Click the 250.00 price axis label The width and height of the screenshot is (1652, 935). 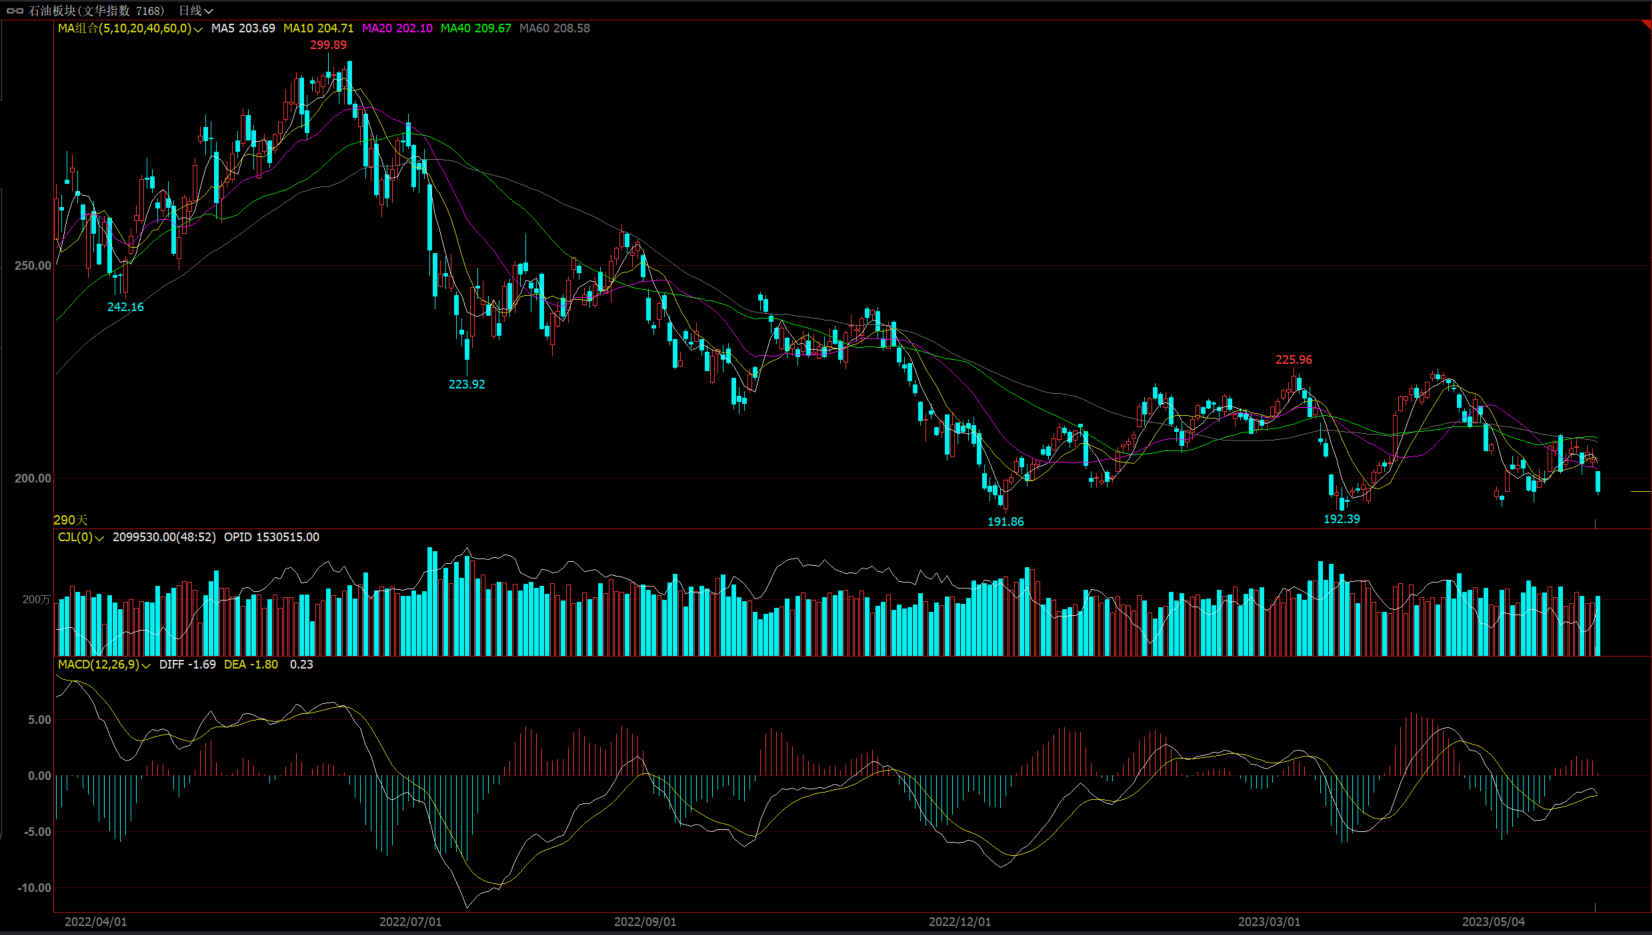point(33,266)
